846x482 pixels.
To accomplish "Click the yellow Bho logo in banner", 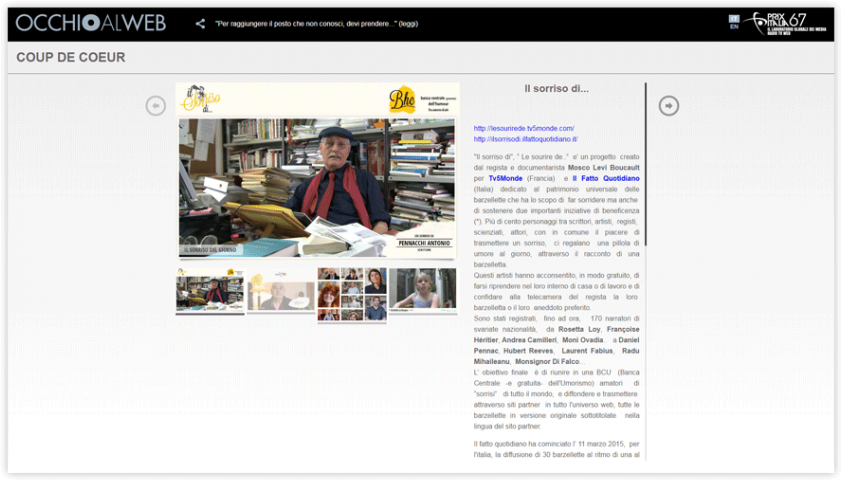I will [402, 99].
